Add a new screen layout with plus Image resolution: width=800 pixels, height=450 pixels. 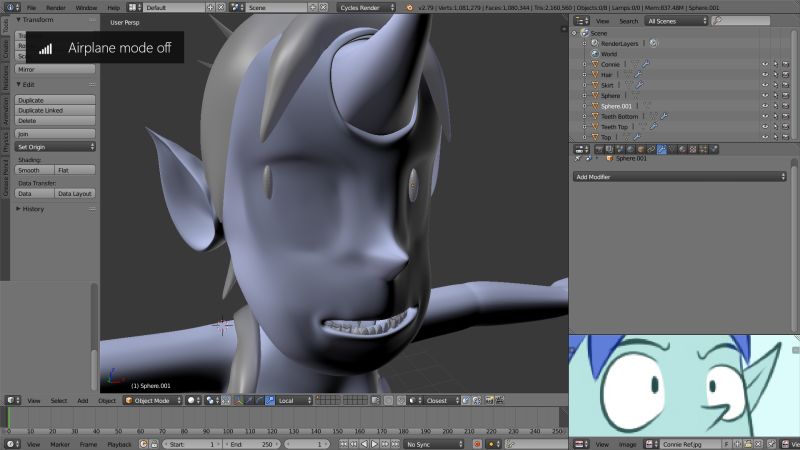click(210, 8)
